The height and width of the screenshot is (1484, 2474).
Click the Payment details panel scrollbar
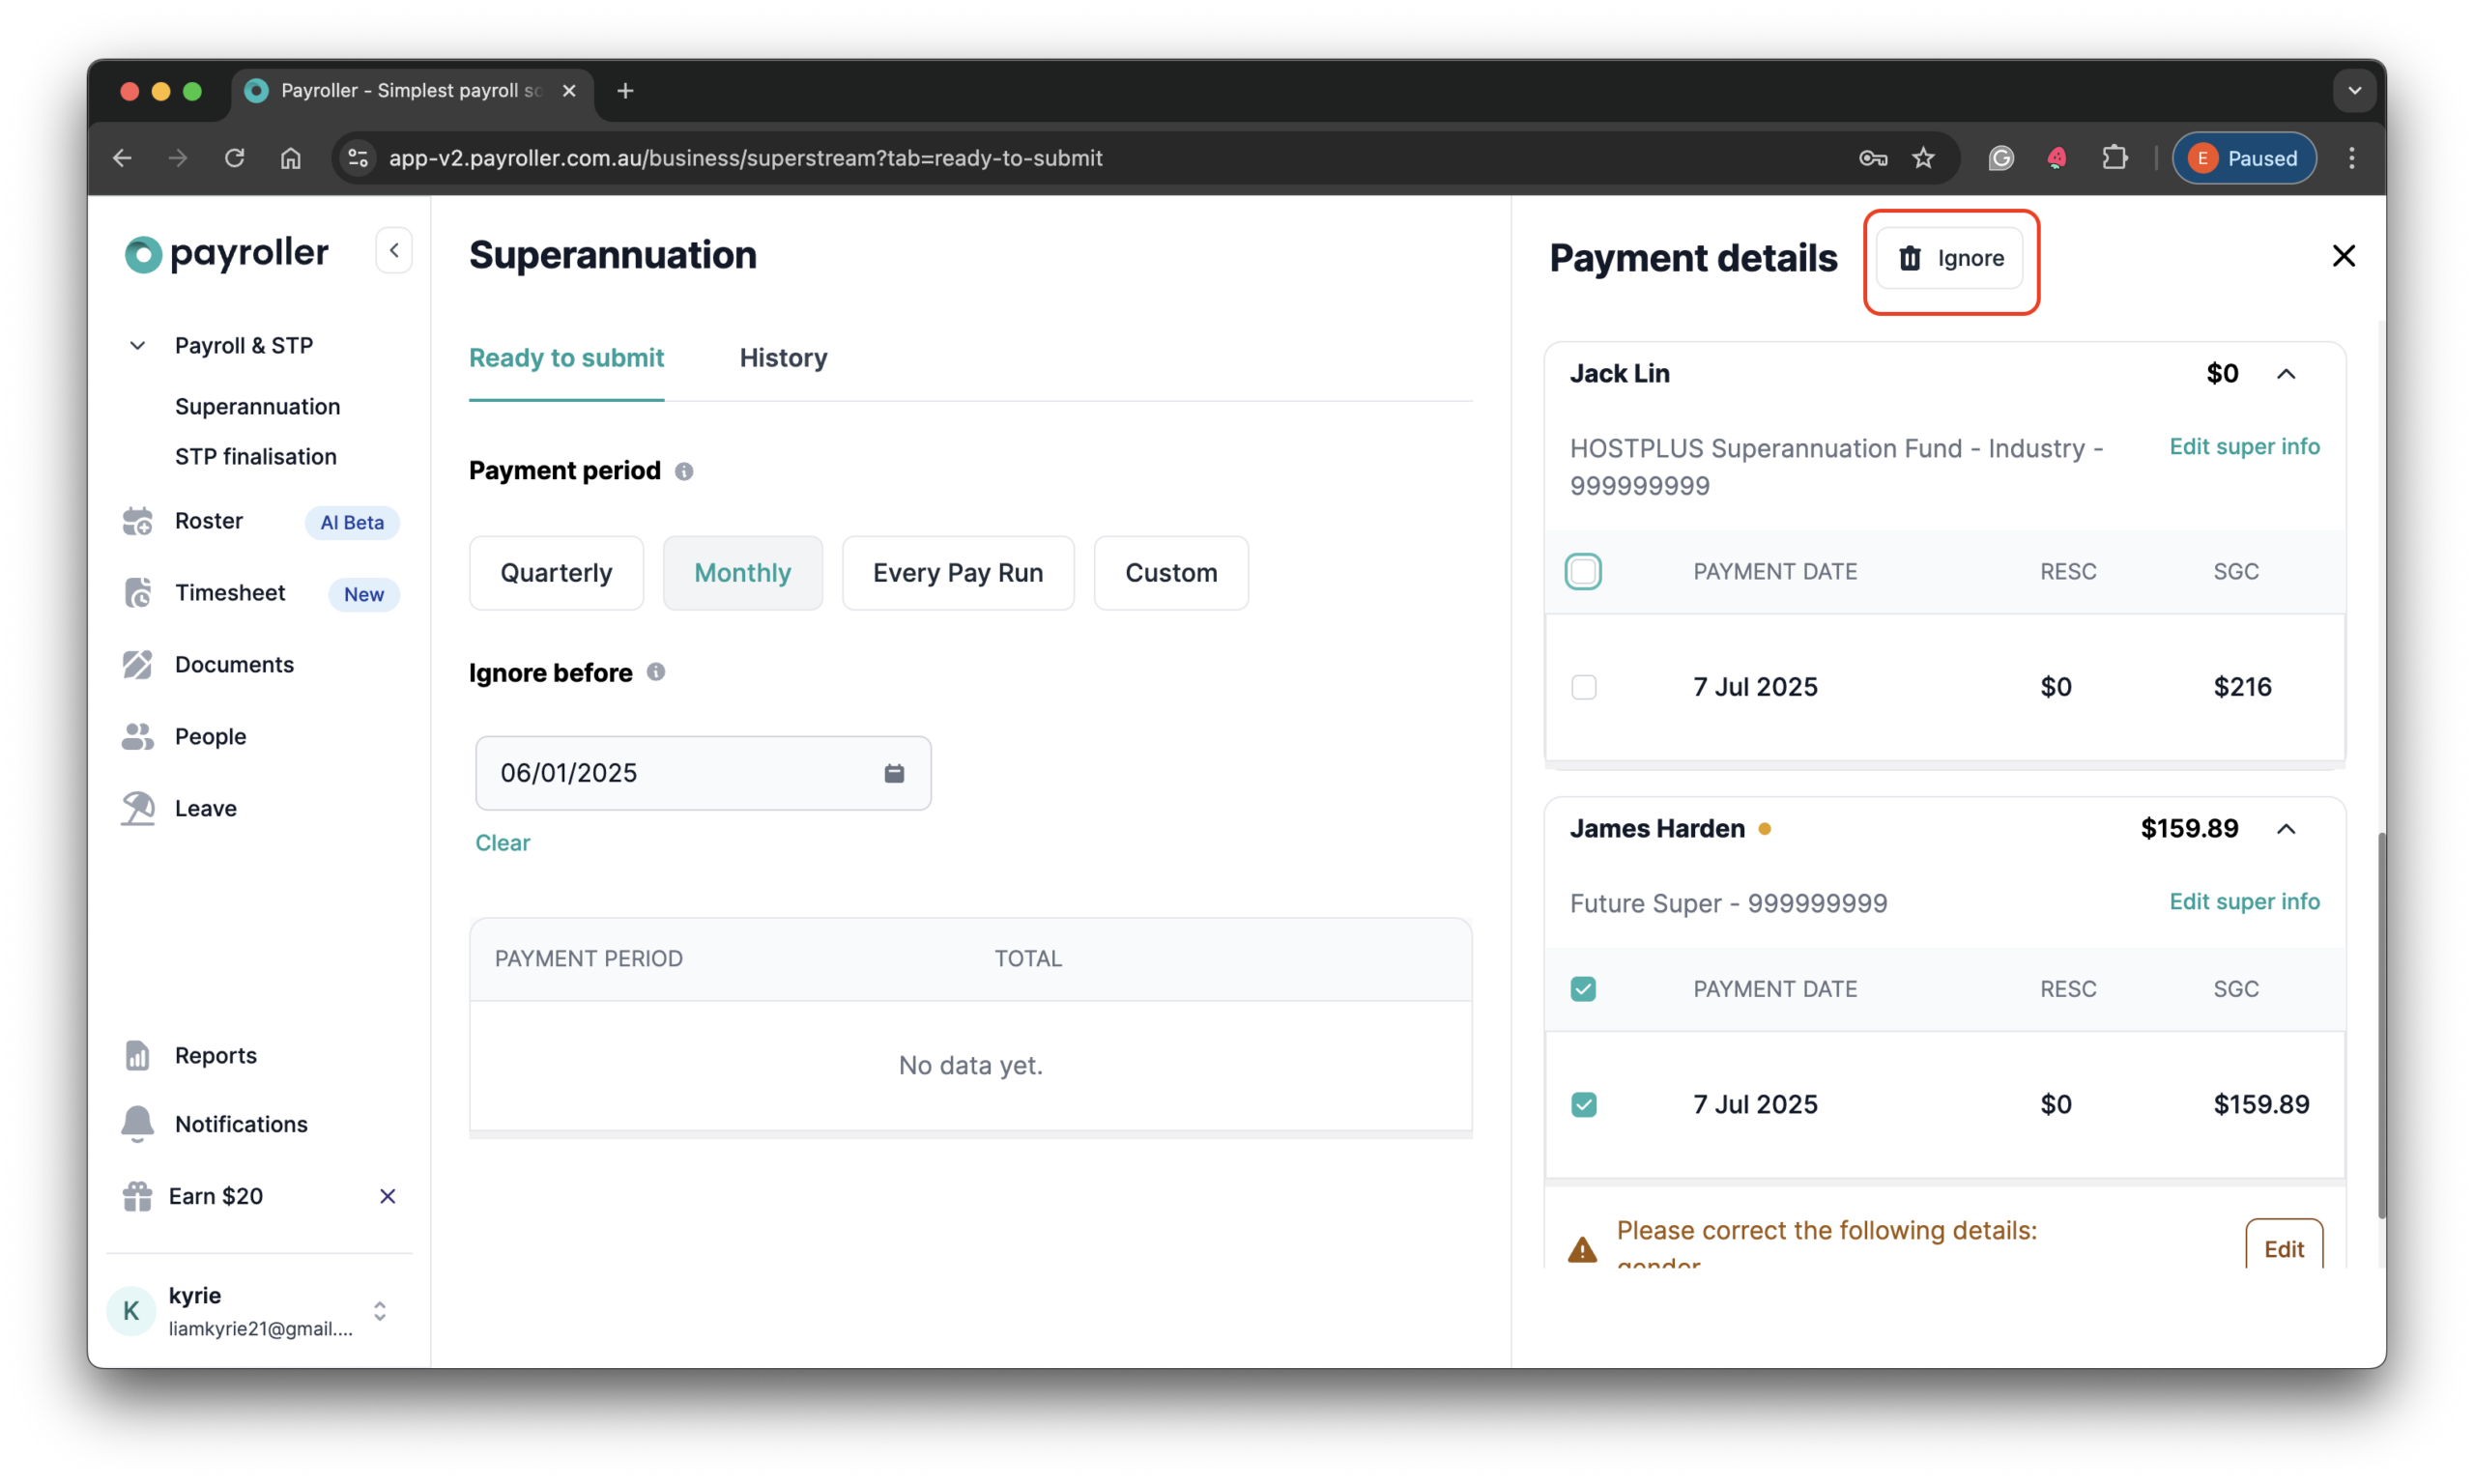pos(2380,1026)
